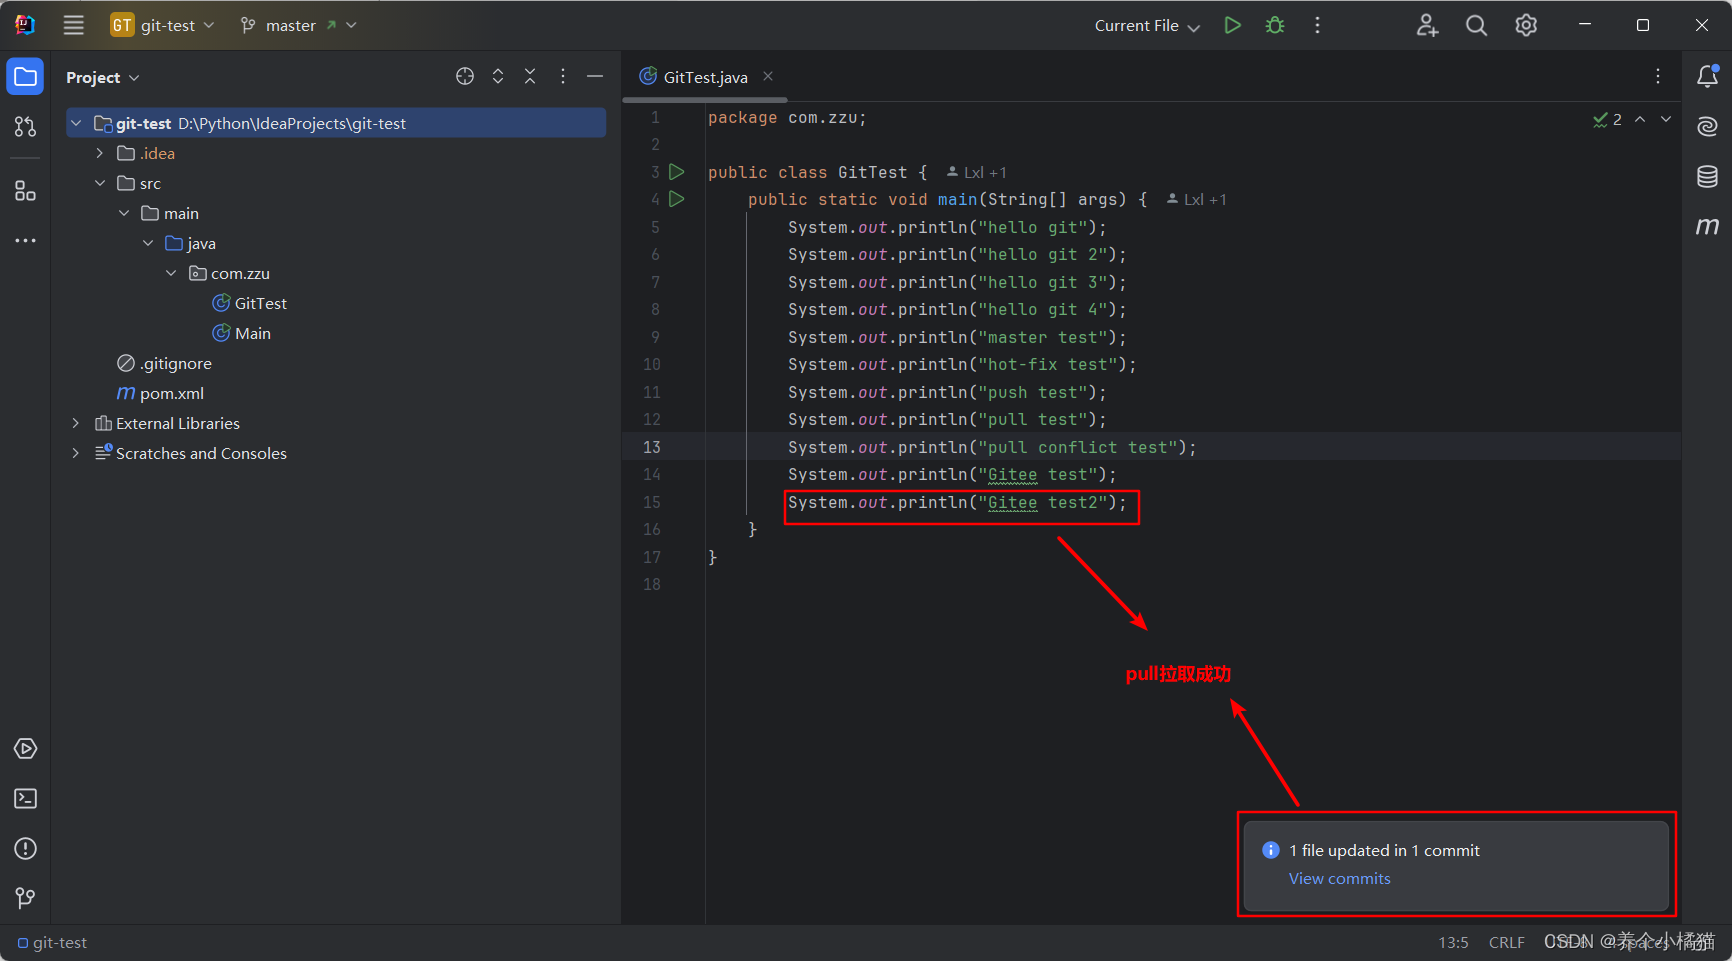Expand the .idea folder
The height and width of the screenshot is (961, 1732).
(100, 153)
